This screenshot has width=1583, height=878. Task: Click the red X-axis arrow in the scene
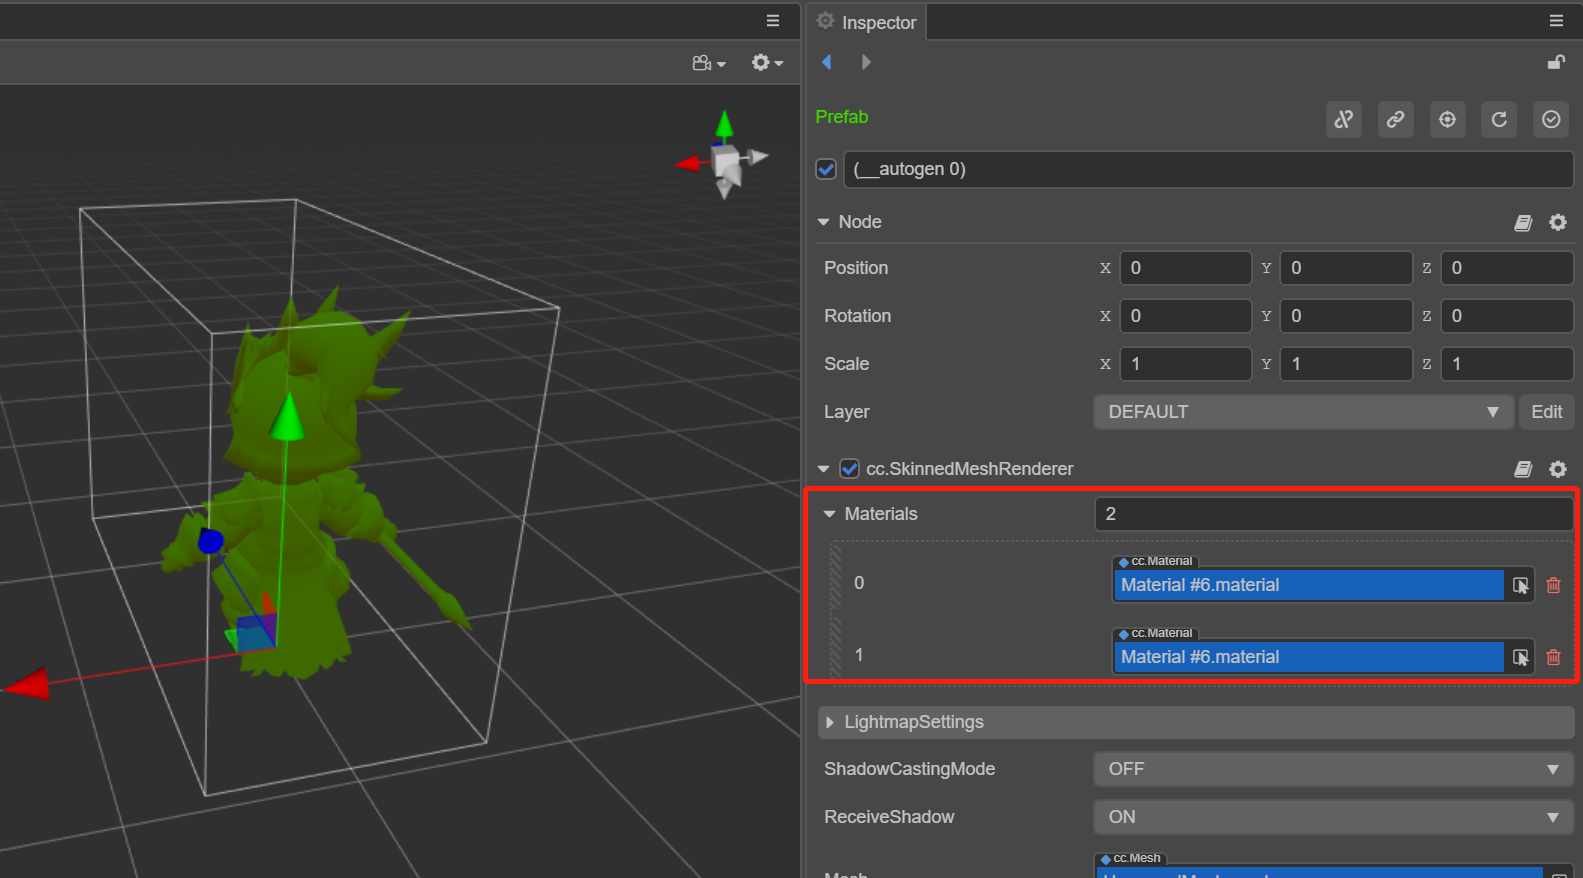point(27,684)
